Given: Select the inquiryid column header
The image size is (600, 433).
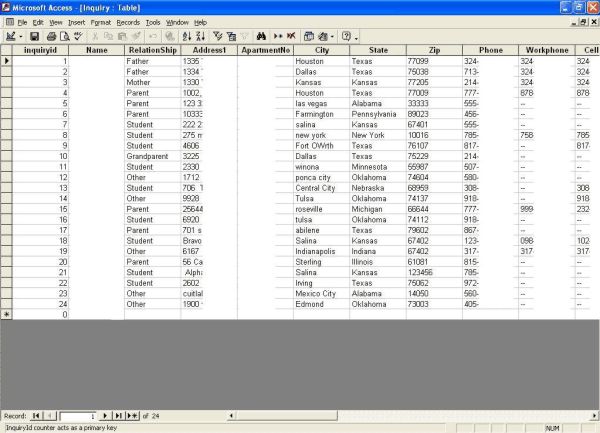Looking at the screenshot, I should [40, 50].
